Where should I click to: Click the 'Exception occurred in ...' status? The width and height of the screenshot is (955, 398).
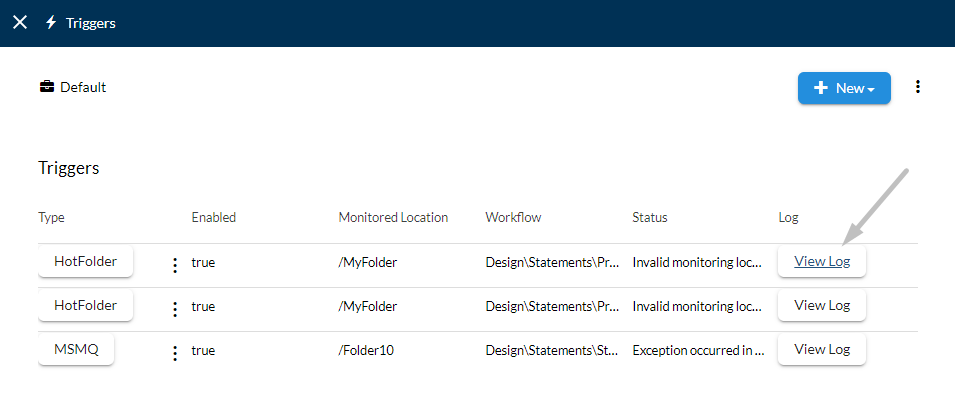(x=698, y=351)
